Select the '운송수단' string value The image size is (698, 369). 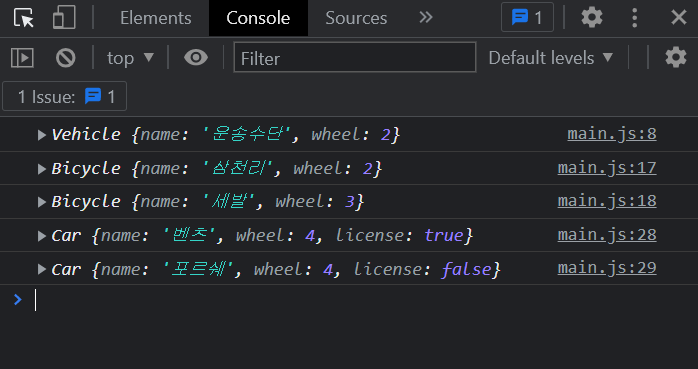tap(247, 134)
